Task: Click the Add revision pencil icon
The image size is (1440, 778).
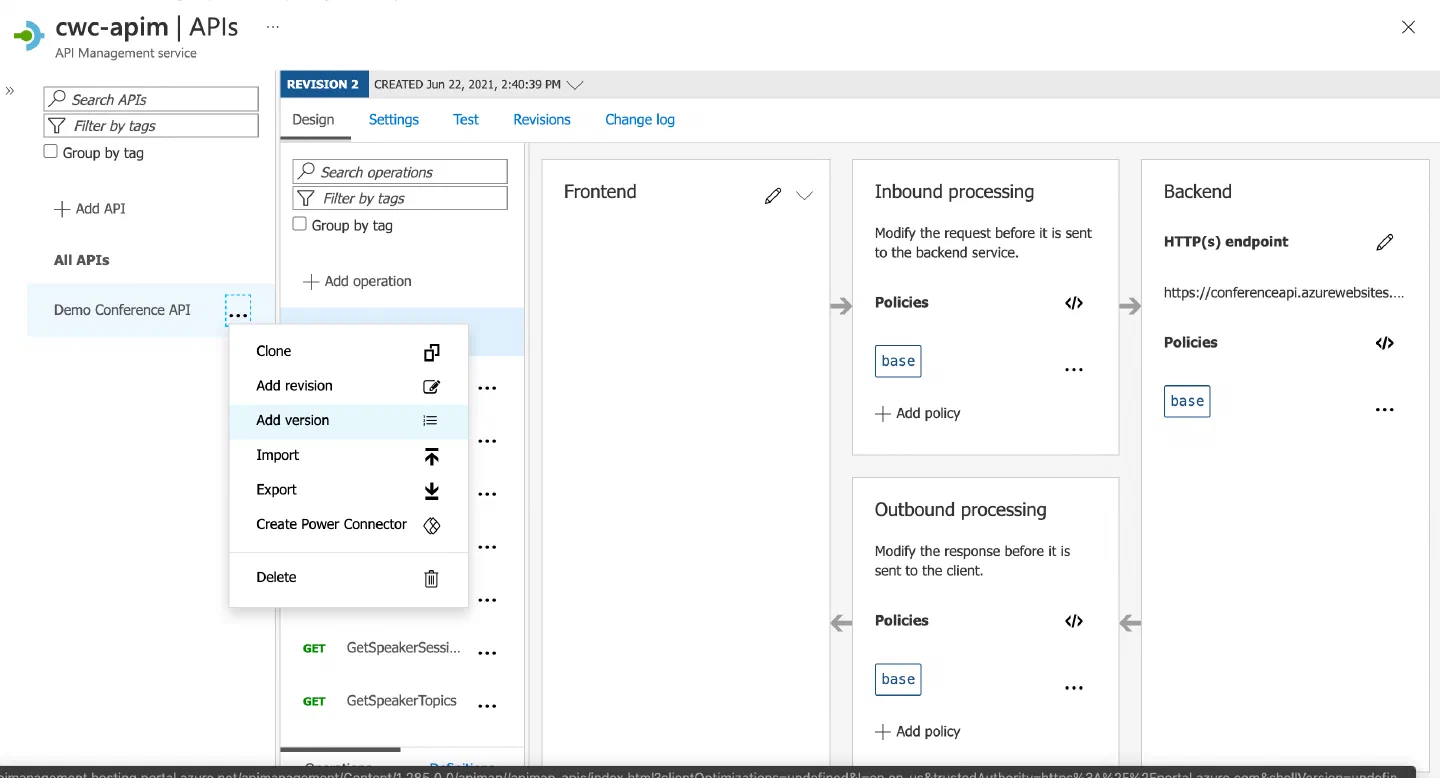Action: tap(431, 387)
